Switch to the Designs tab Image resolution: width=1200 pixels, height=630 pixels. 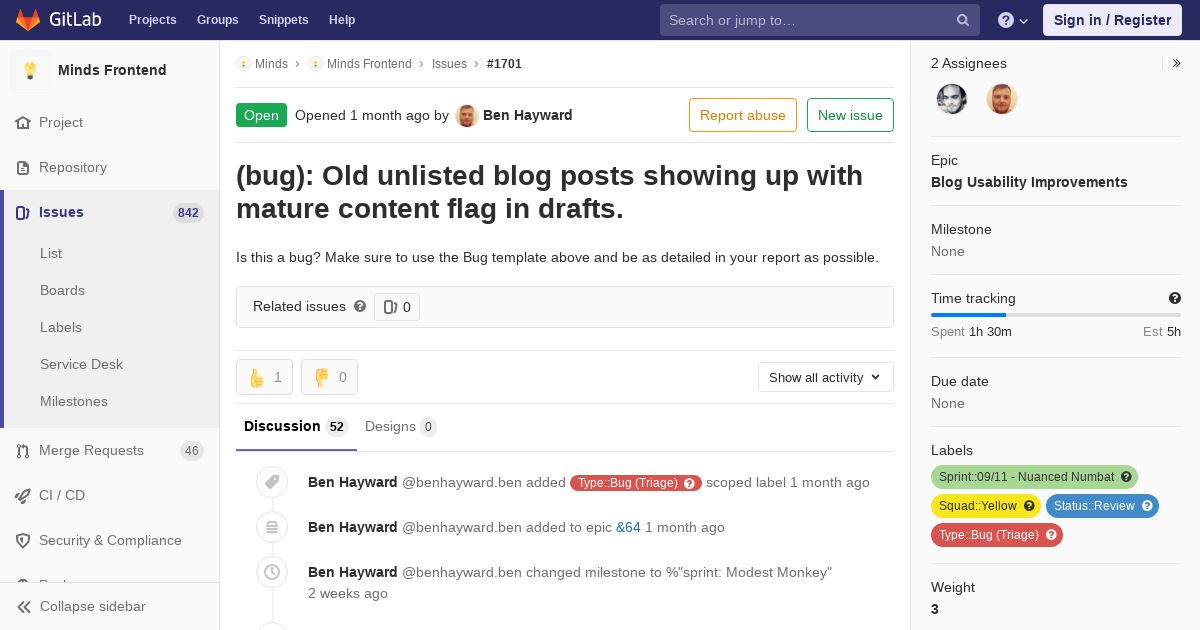(400, 427)
